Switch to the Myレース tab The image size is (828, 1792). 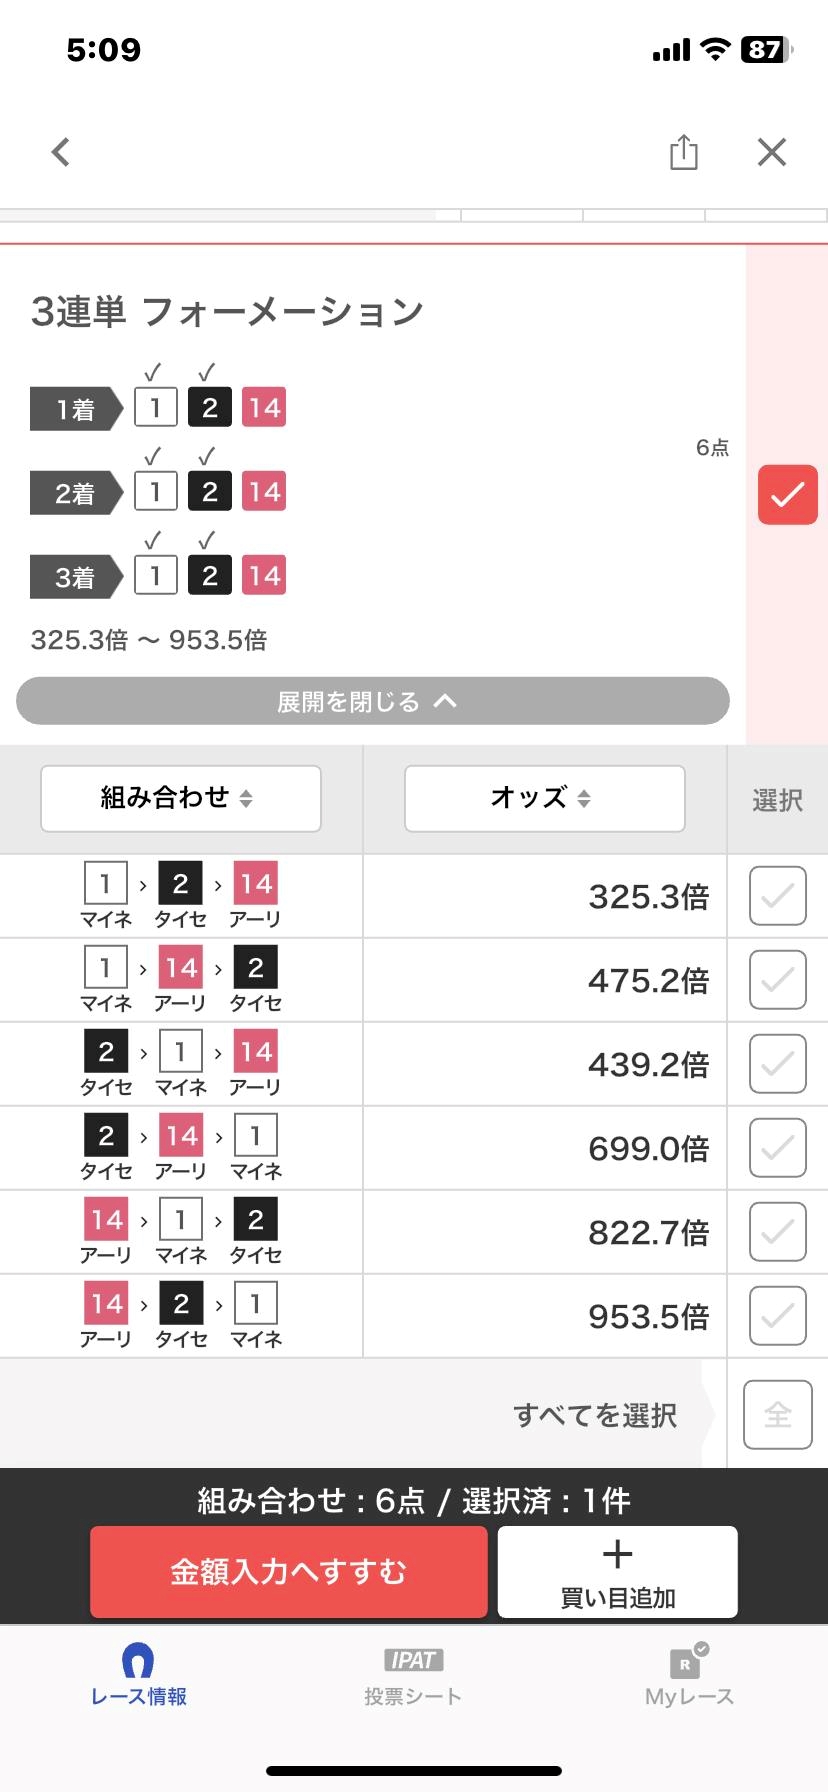coord(689,1676)
